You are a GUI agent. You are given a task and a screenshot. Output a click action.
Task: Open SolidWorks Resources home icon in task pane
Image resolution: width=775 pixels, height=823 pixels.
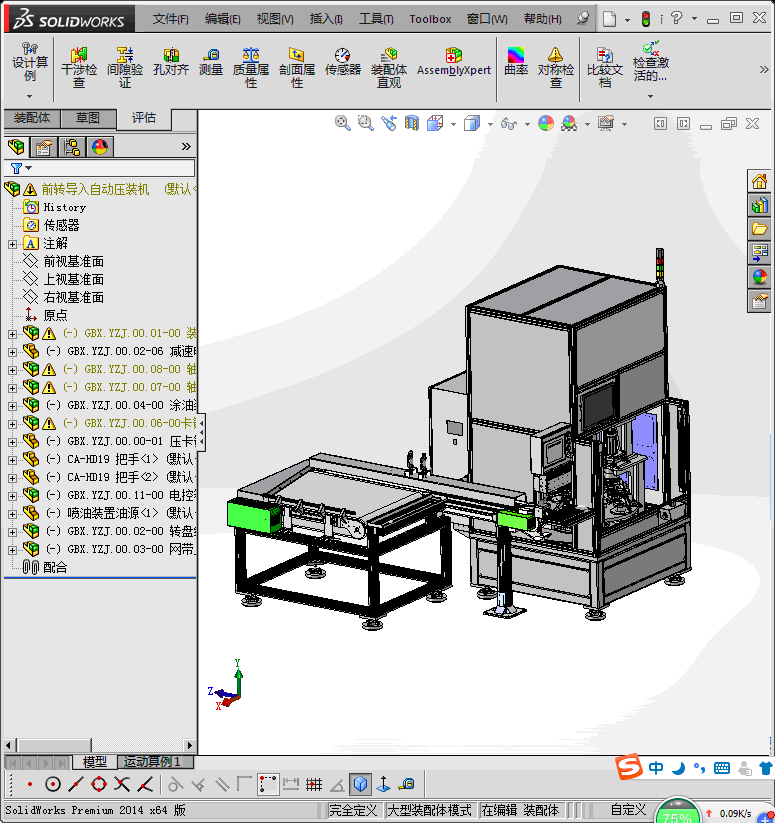tap(759, 182)
